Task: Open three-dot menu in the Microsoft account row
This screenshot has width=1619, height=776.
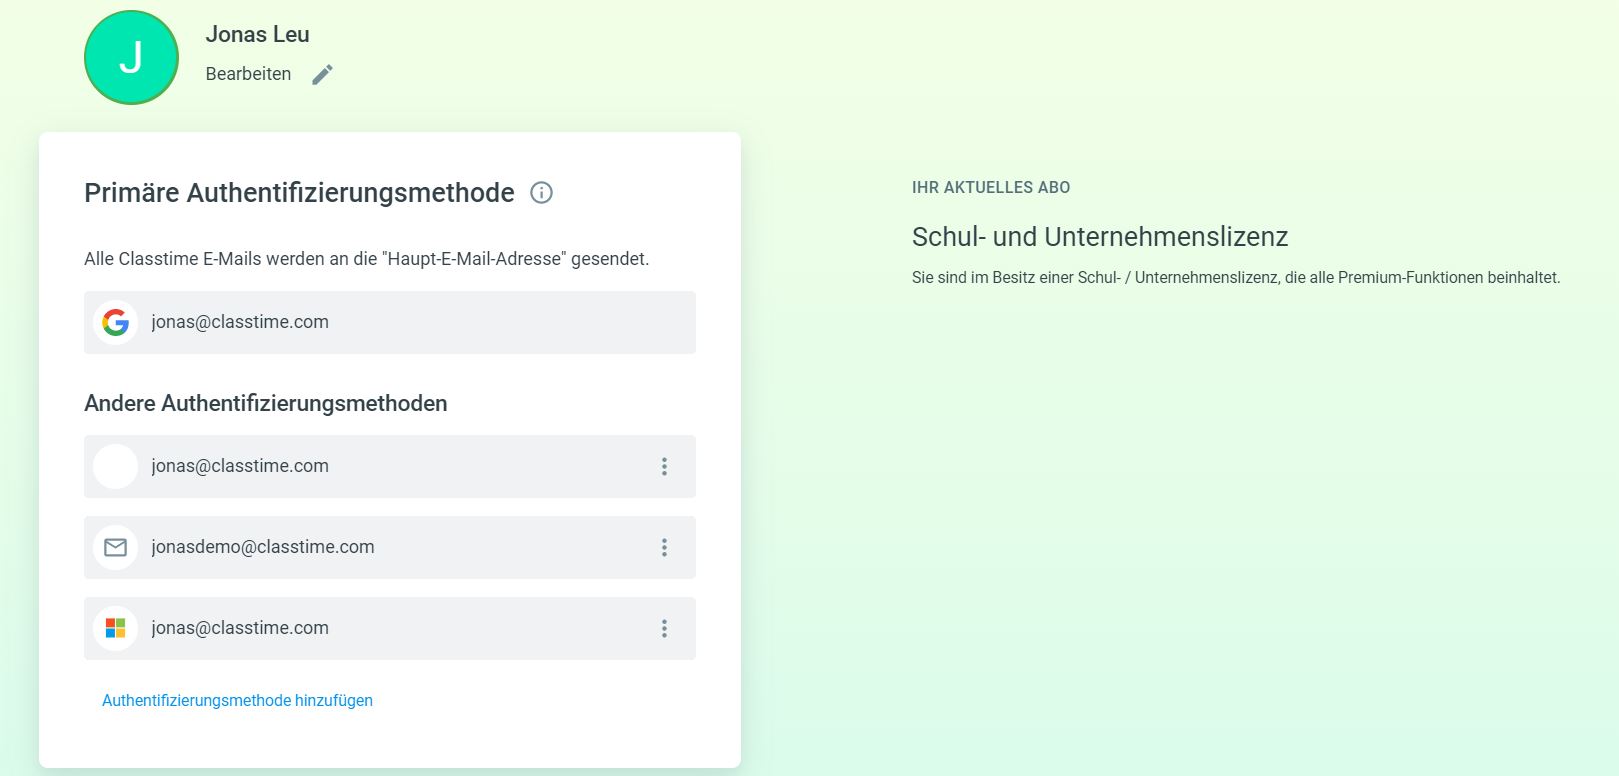Action: coord(664,629)
